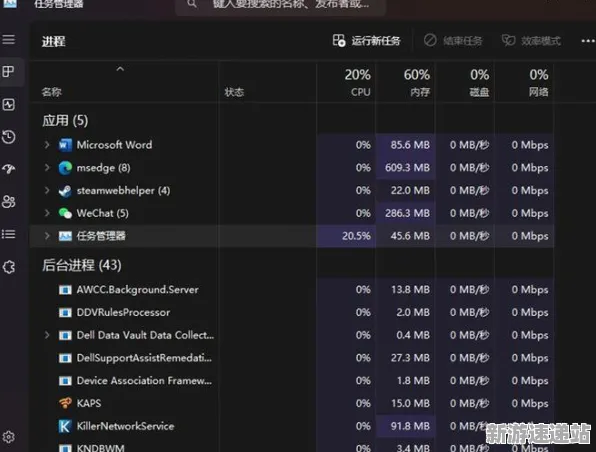Viewport: 596px width, 452px height.
Task: Select the DDVRulesProcessor process name
Action: click(x=123, y=312)
